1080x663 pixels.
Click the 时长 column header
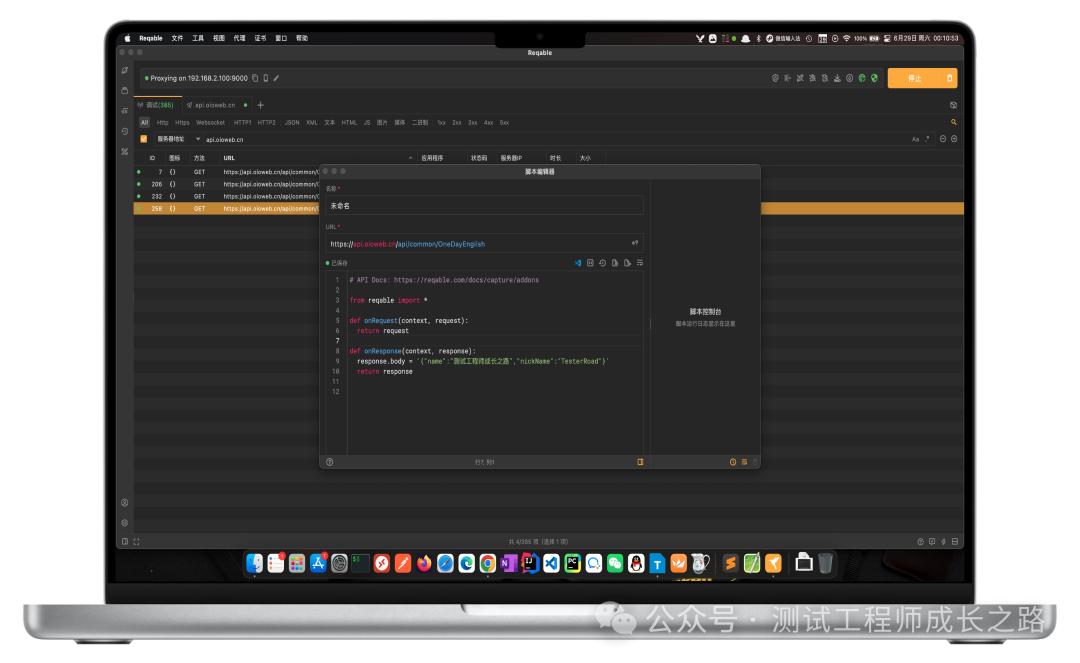tap(555, 158)
